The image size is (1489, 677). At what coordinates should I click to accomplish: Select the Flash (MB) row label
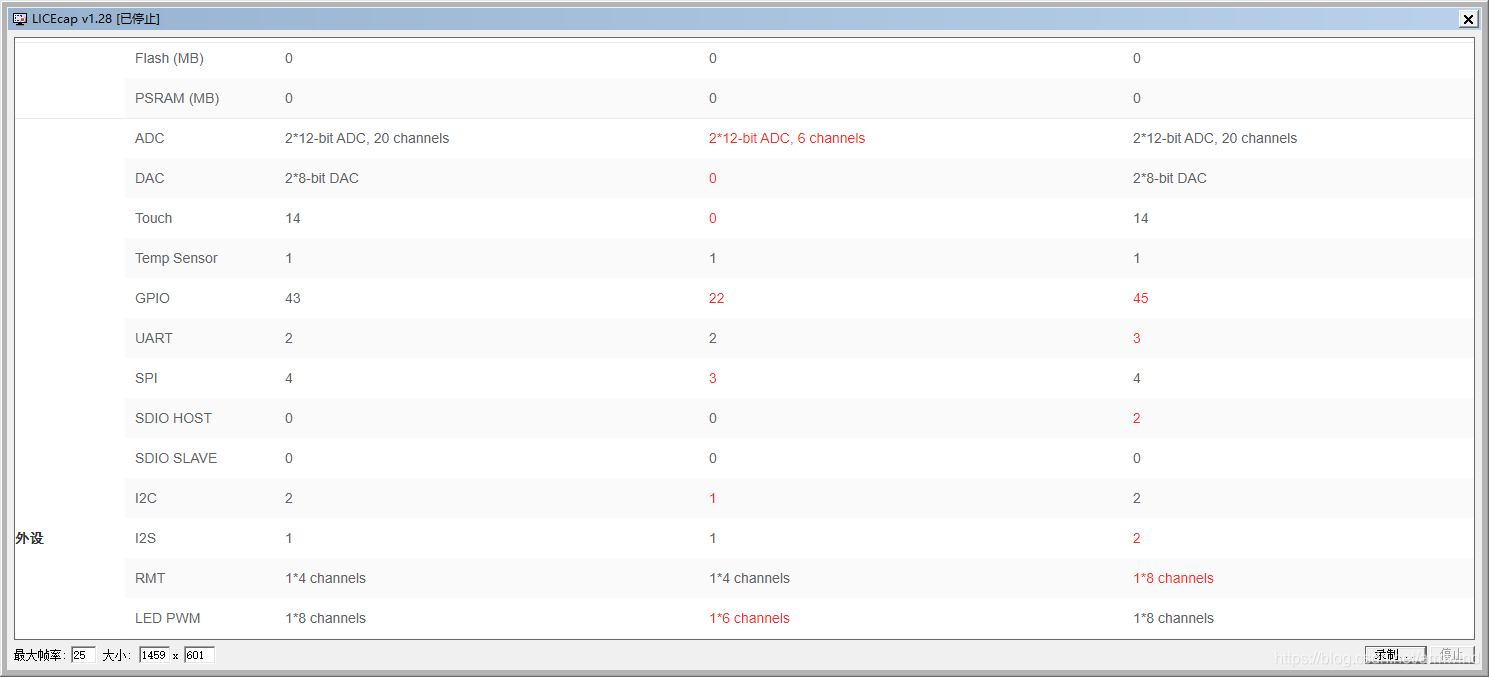[169, 58]
